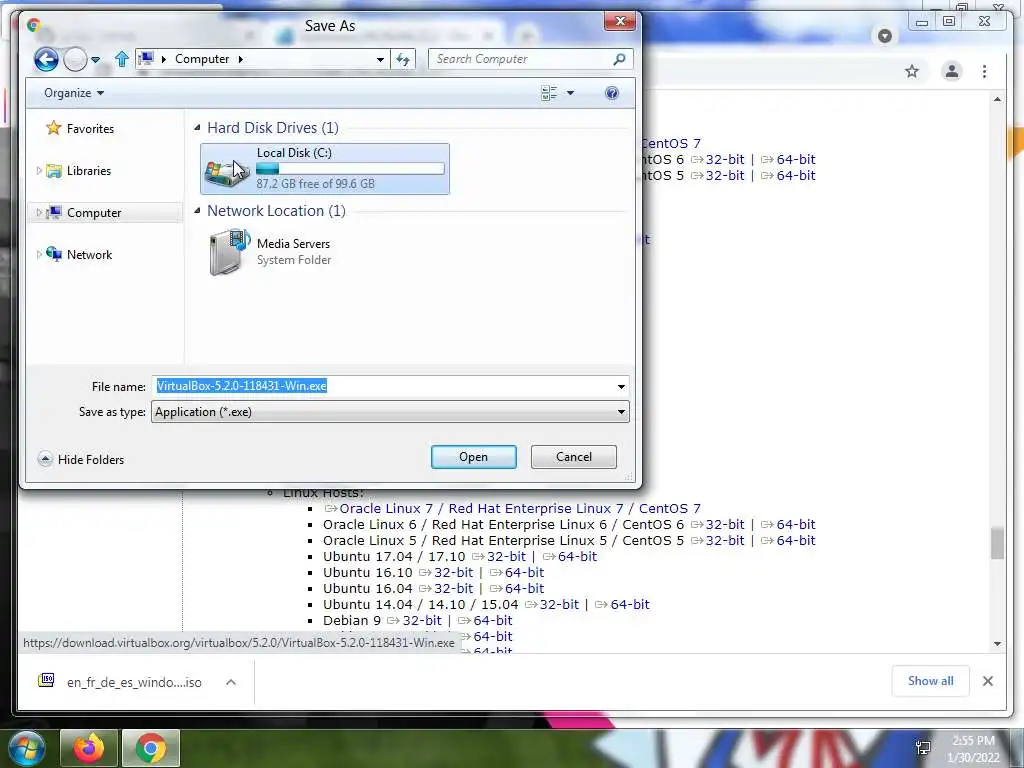The height and width of the screenshot is (768, 1024).
Task: Select Computer in the navigation pane
Action: (x=84, y=212)
